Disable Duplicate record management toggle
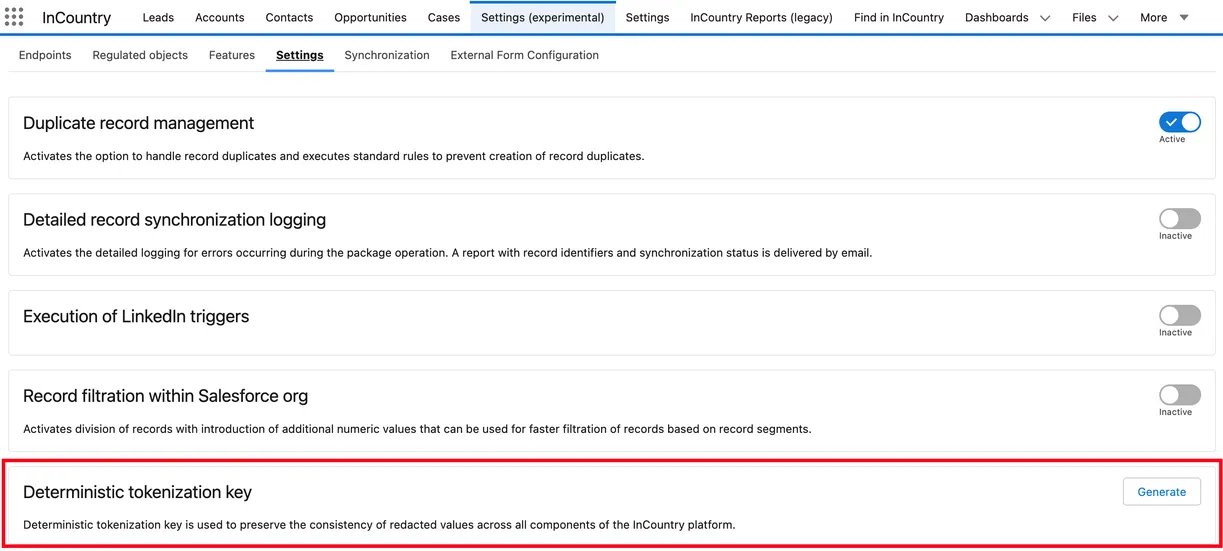Screen dimensions: 1223x551 (x=1179, y=122)
